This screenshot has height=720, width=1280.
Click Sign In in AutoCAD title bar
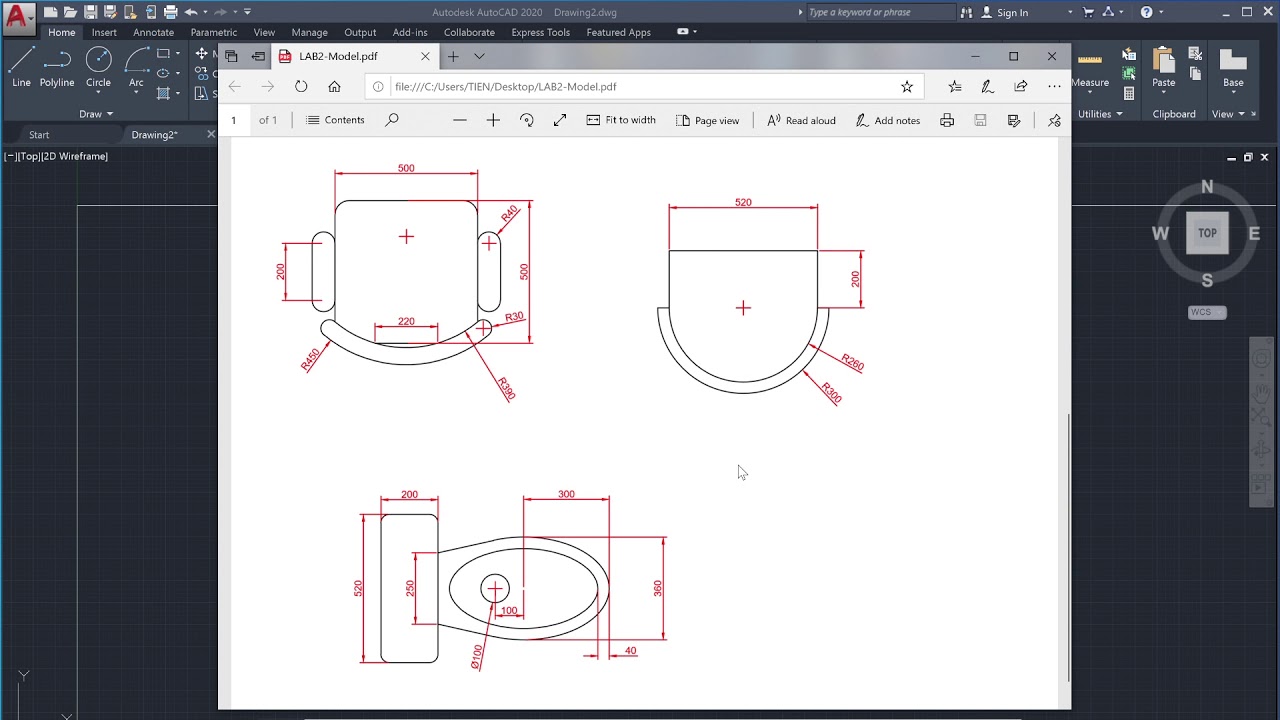(x=1012, y=12)
